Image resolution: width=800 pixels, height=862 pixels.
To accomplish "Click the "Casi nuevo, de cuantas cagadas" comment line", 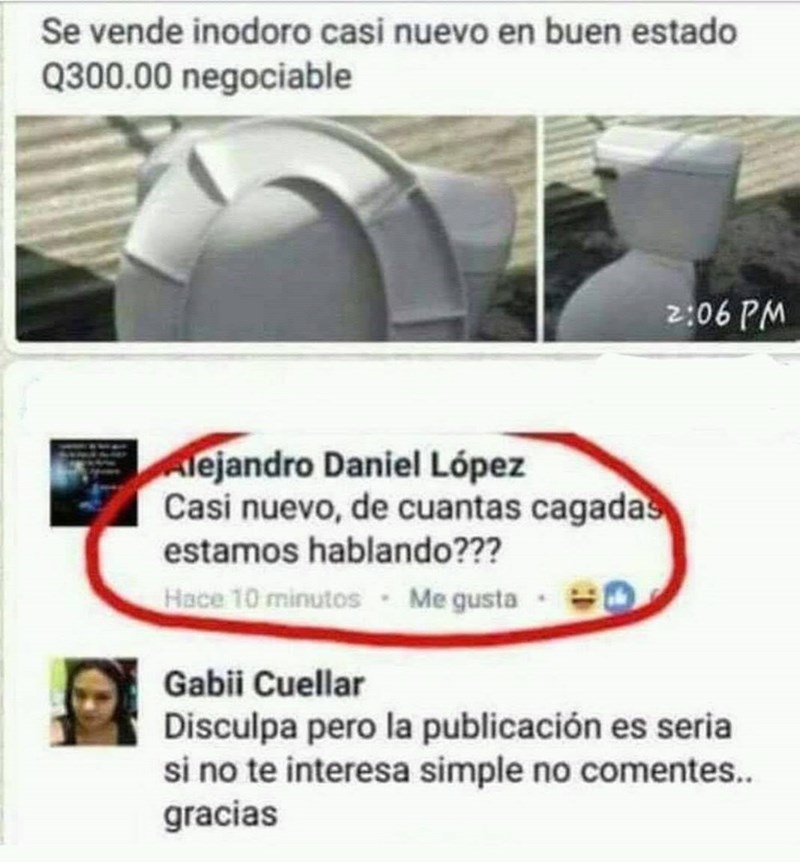I will (x=415, y=508).
